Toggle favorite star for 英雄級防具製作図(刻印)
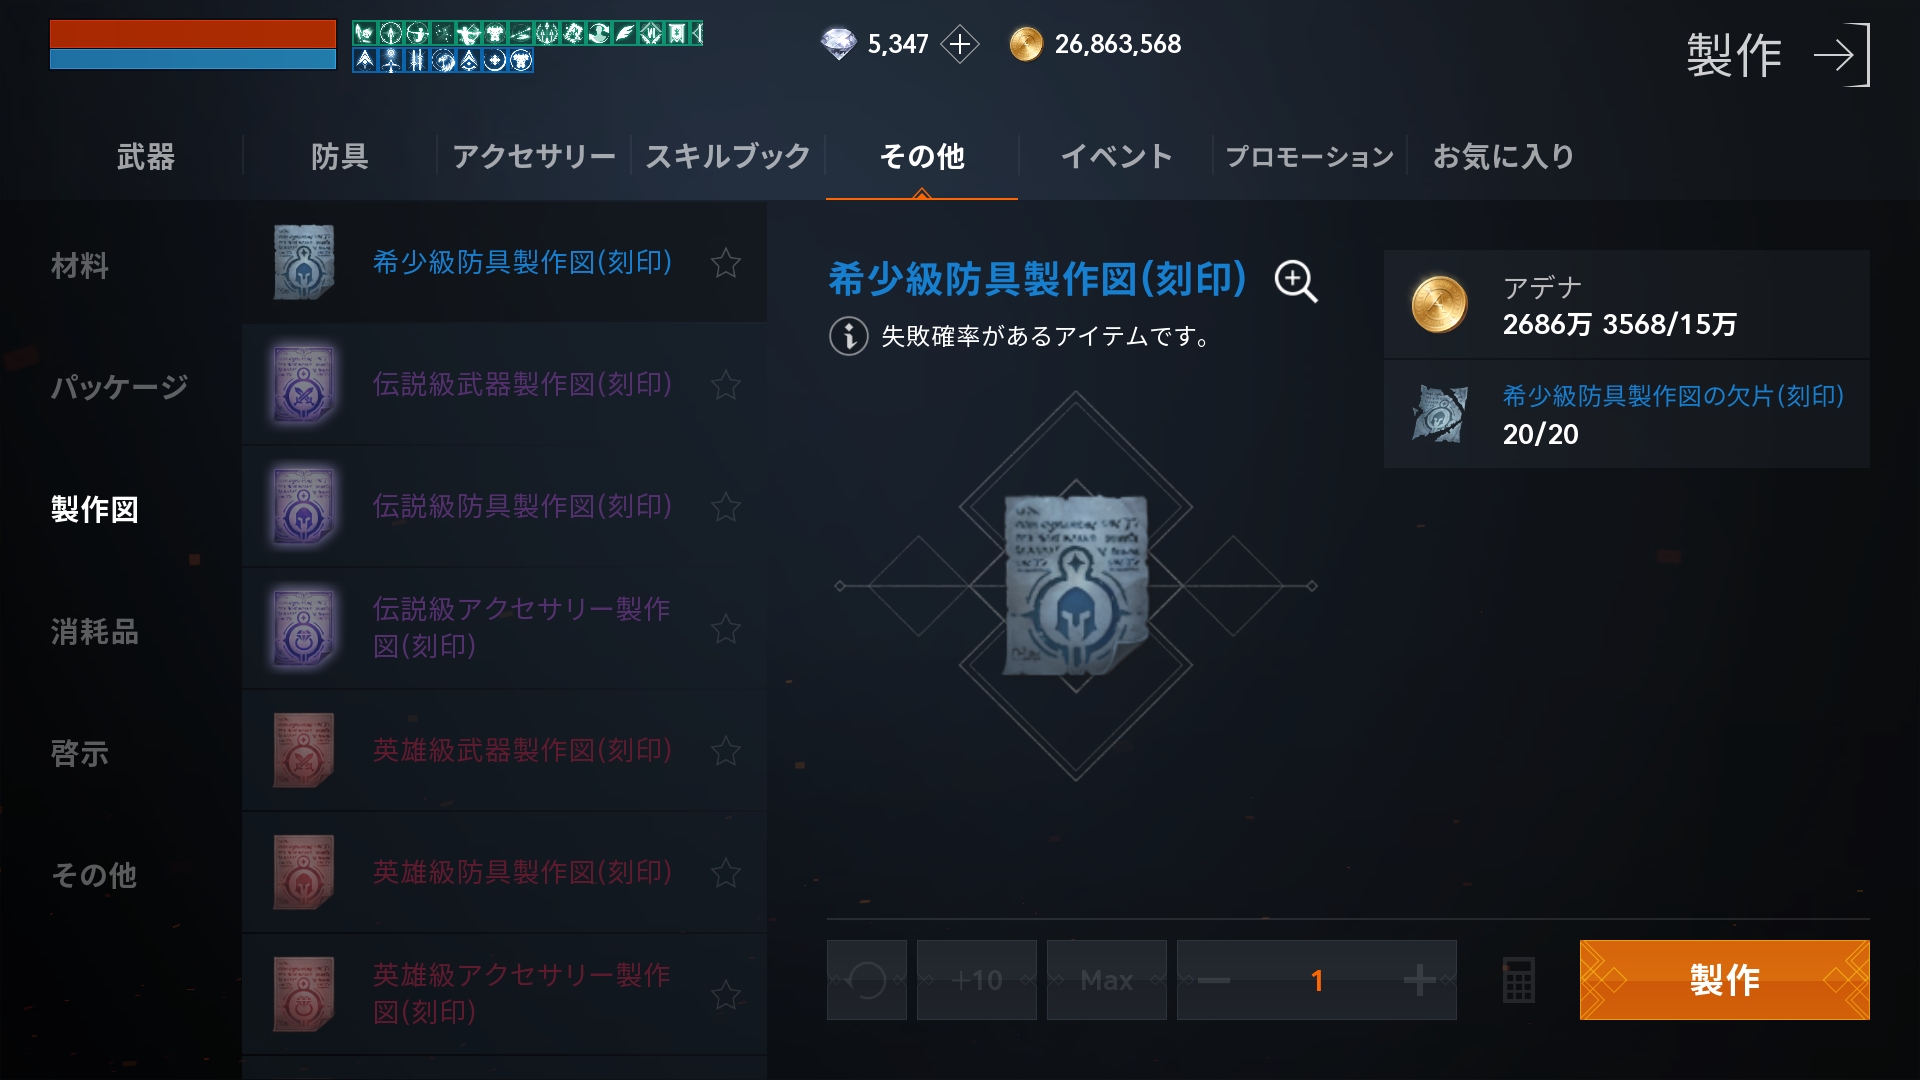1920x1080 pixels. tap(726, 873)
